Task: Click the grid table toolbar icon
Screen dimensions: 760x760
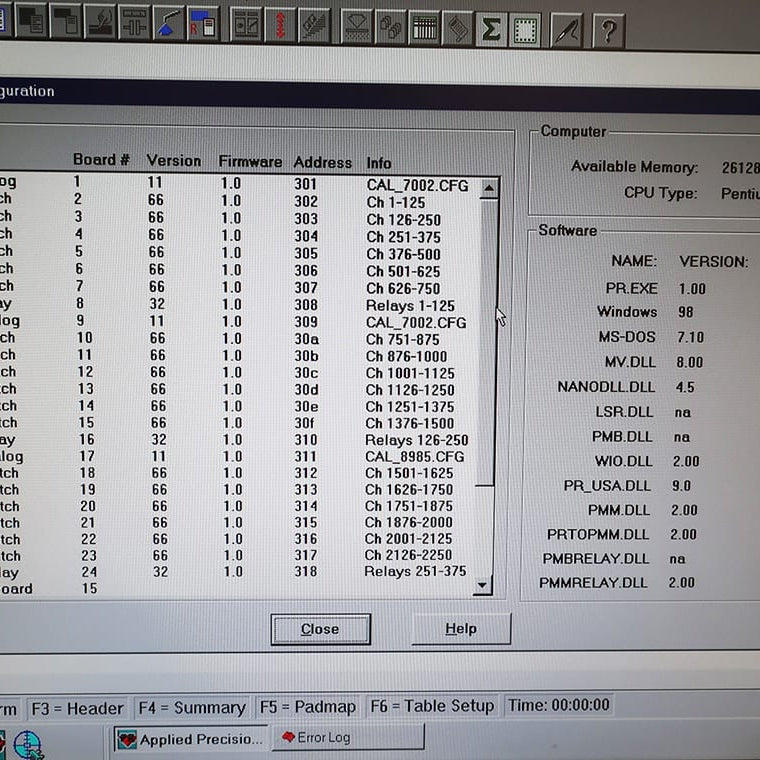Action: coord(424,28)
